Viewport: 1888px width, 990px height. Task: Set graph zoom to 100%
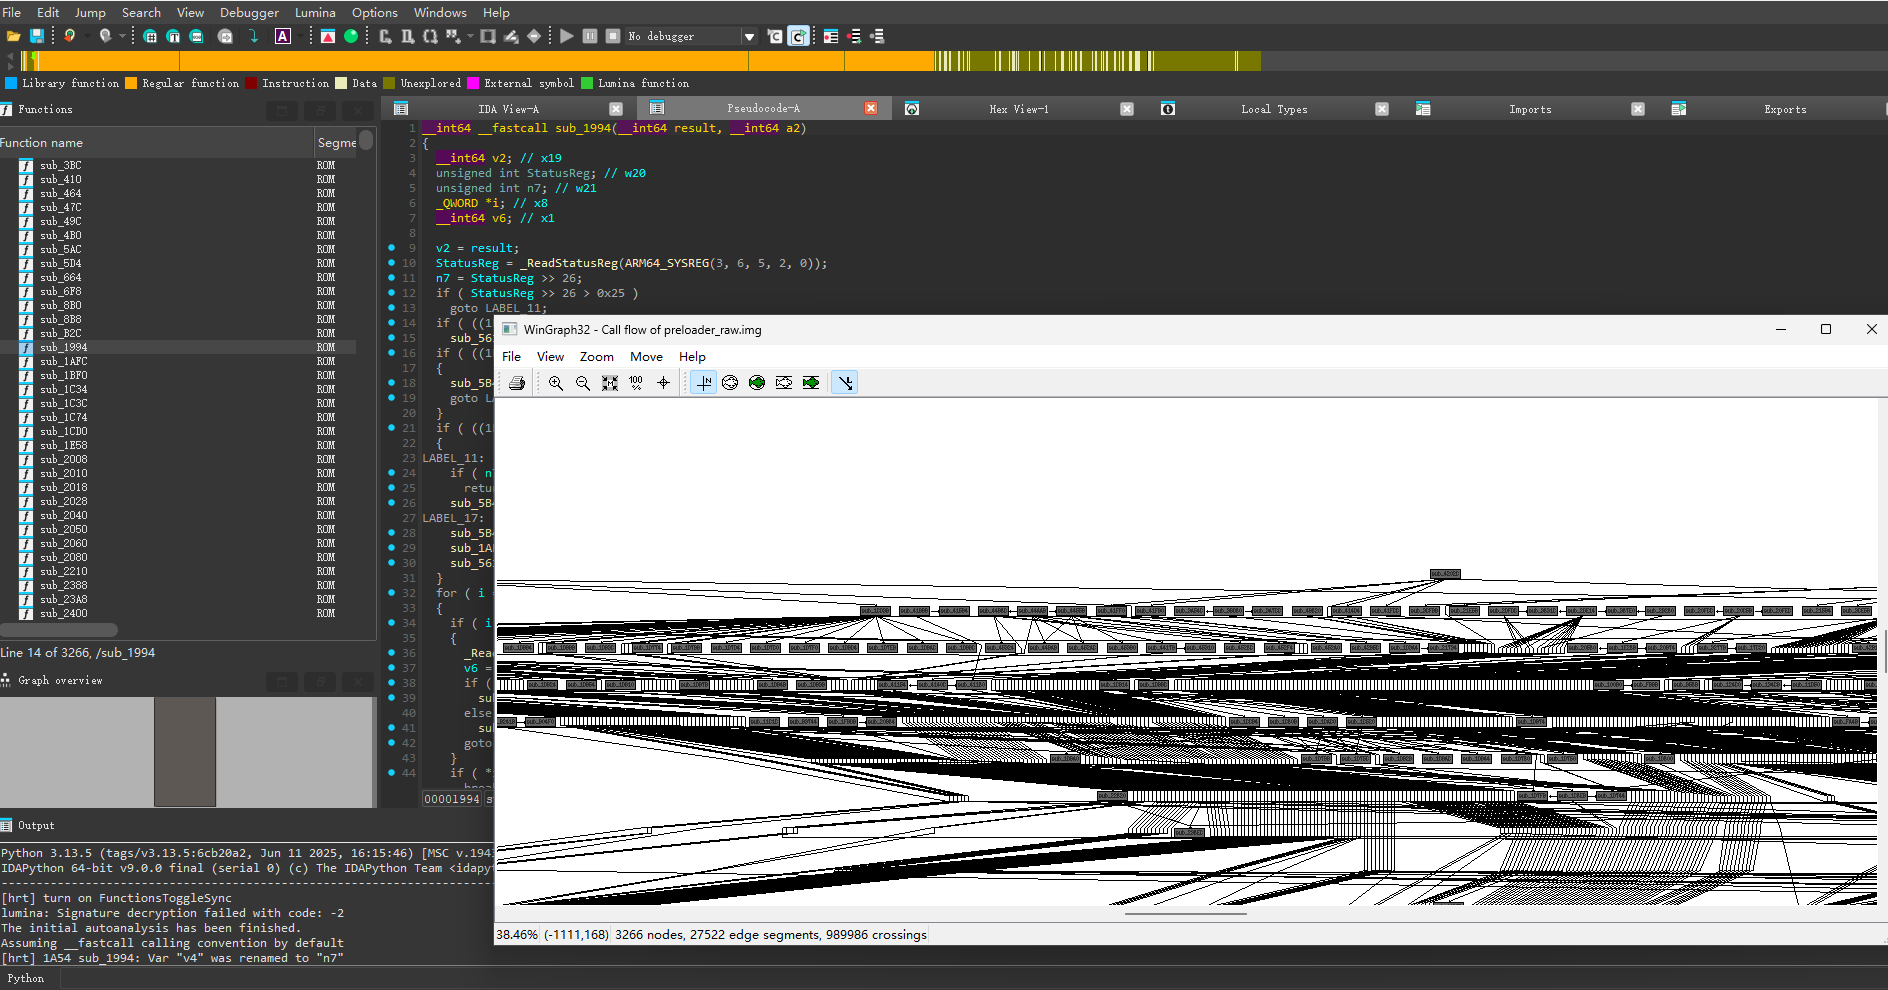point(636,383)
